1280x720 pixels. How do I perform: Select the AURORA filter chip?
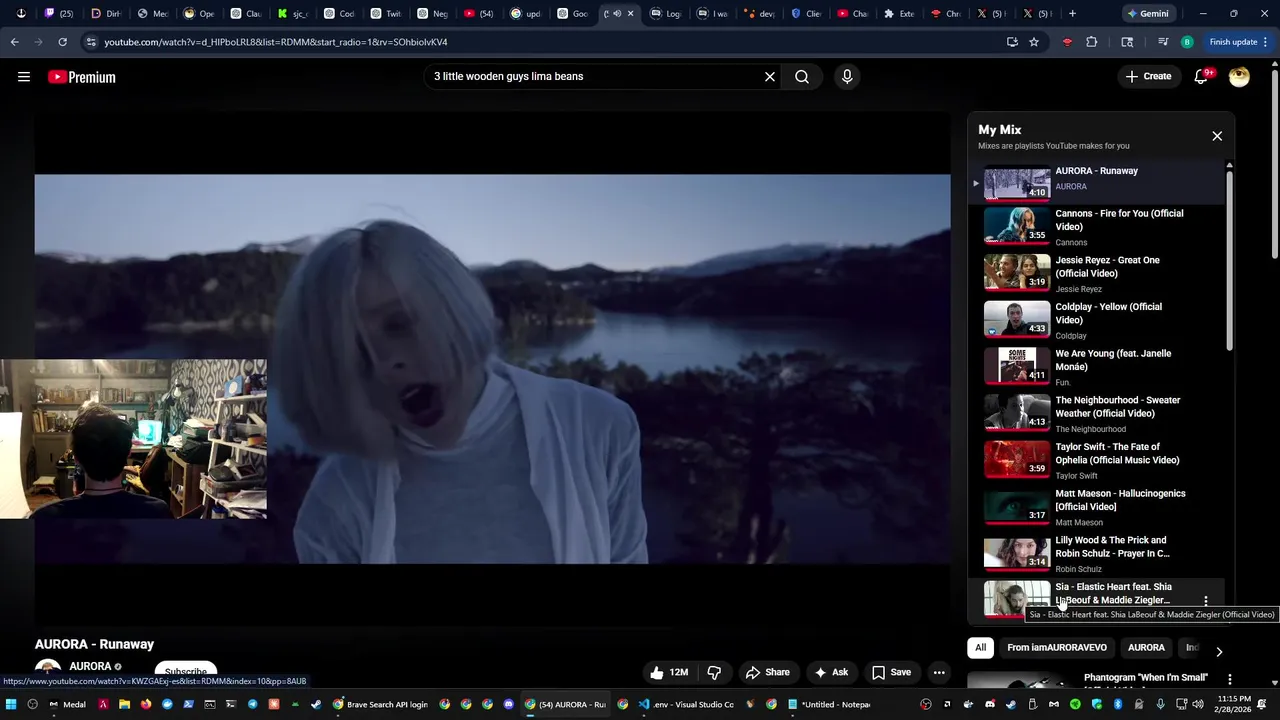point(1146,648)
